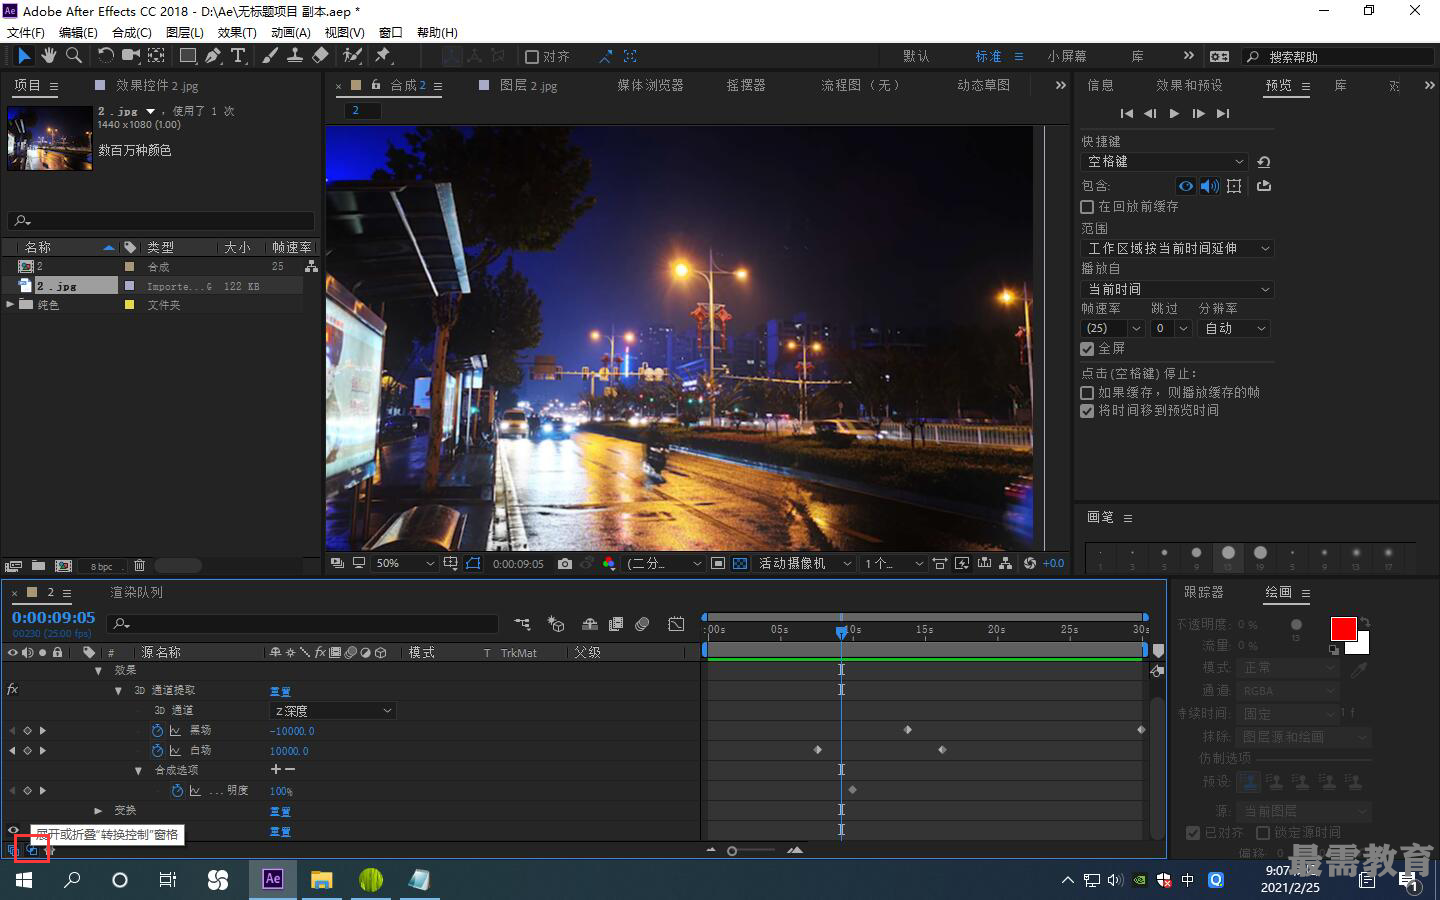The height and width of the screenshot is (900, 1440).
Task: Open the 空格键 shortcut dropdown
Action: [1165, 161]
